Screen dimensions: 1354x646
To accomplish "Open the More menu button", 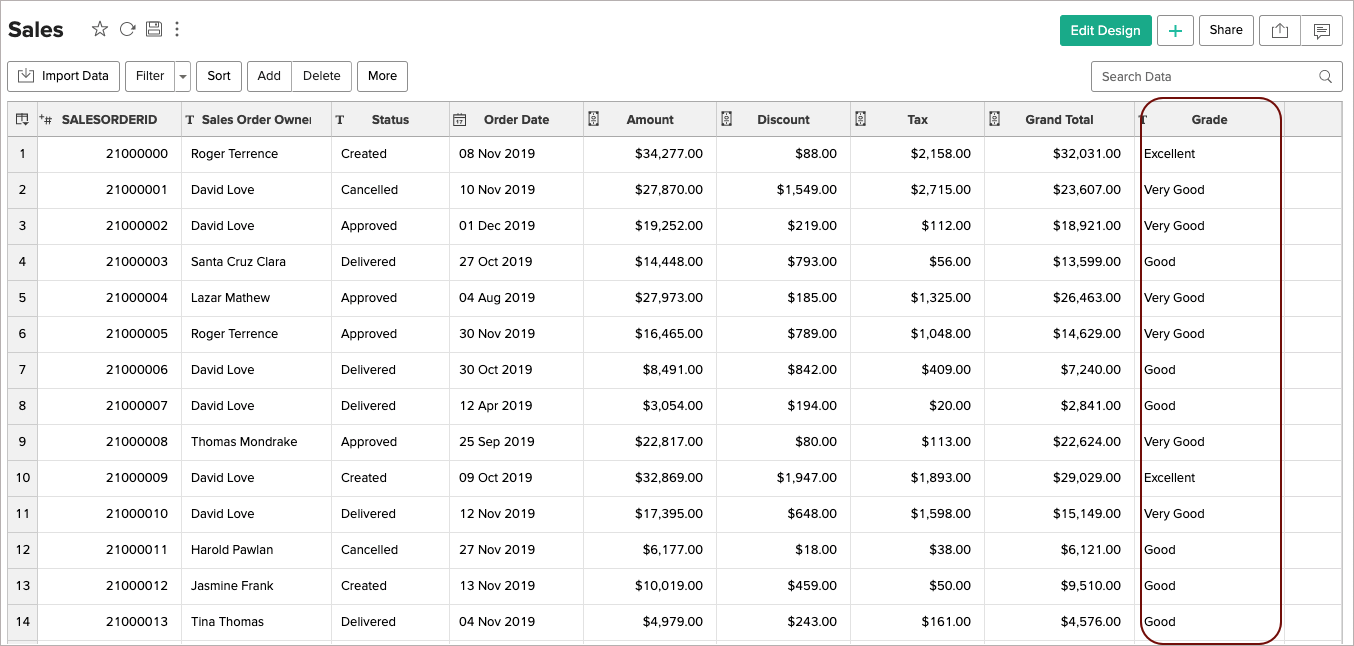I will click(382, 76).
